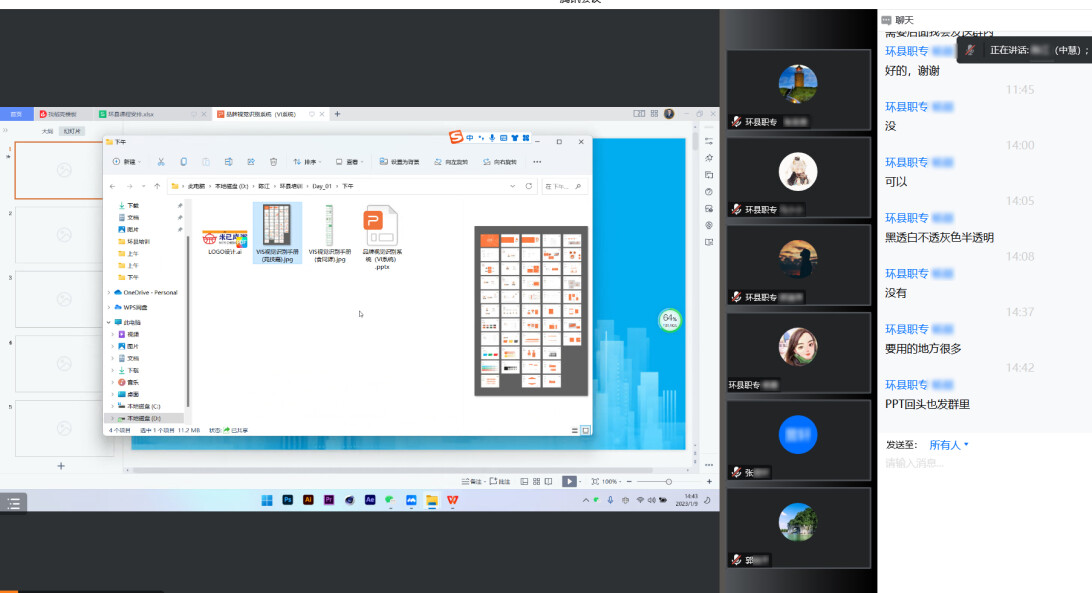This screenshot has height=593, width=1092.
Task: Open Photoshop from the taskbar
Action: click(288, 499)
